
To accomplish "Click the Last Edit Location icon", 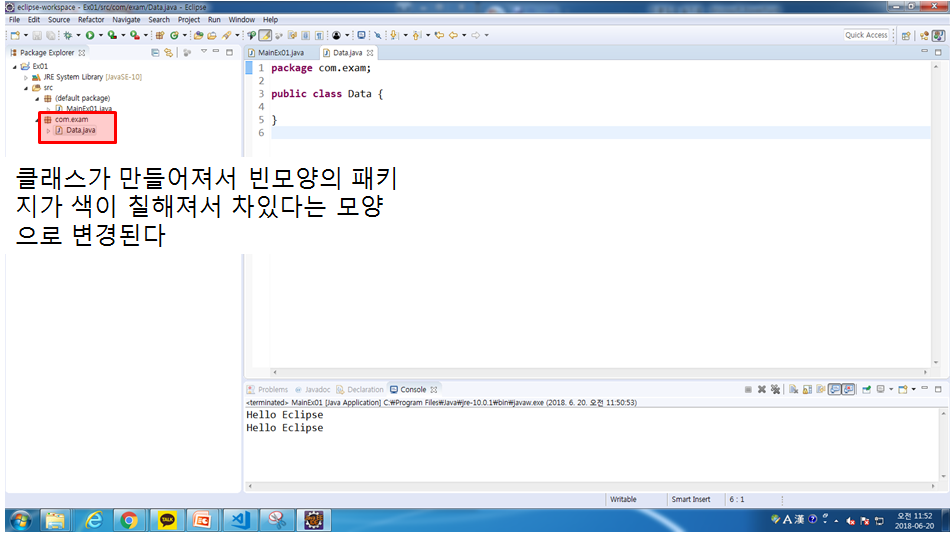I will coord(439,35).
